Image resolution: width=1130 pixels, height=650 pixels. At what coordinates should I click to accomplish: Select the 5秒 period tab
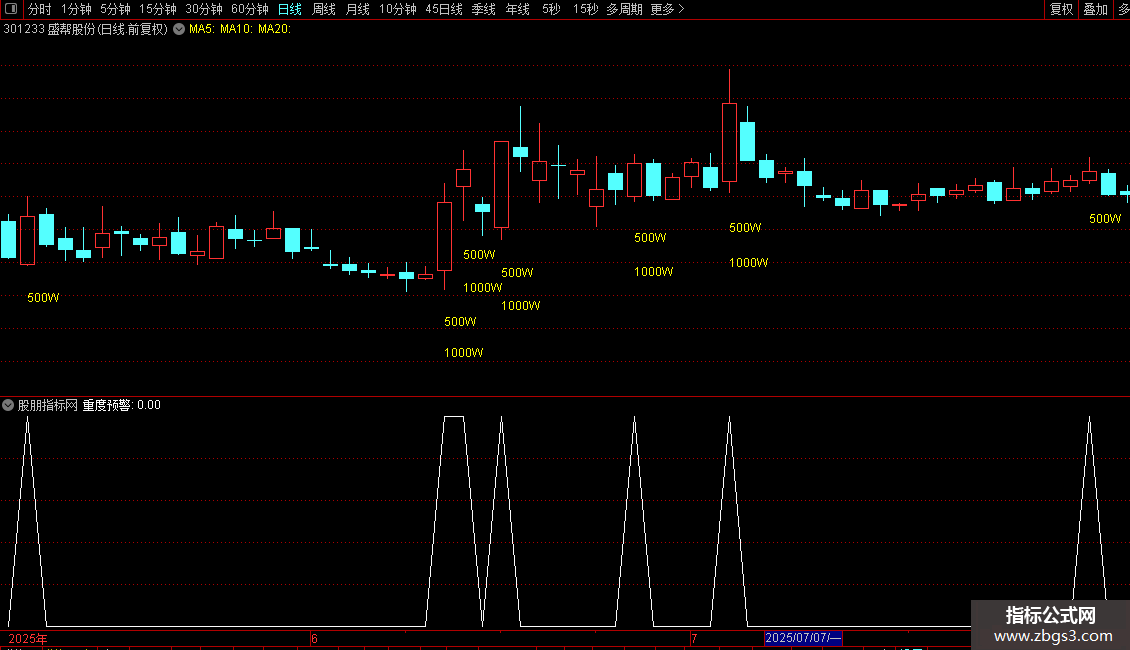coord(551,9)
